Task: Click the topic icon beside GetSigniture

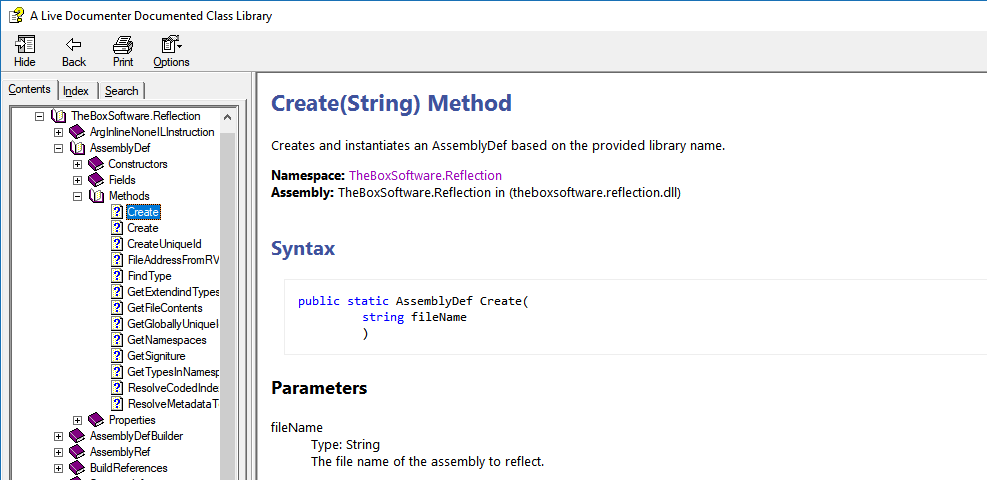Action: (x=116, y=356)
